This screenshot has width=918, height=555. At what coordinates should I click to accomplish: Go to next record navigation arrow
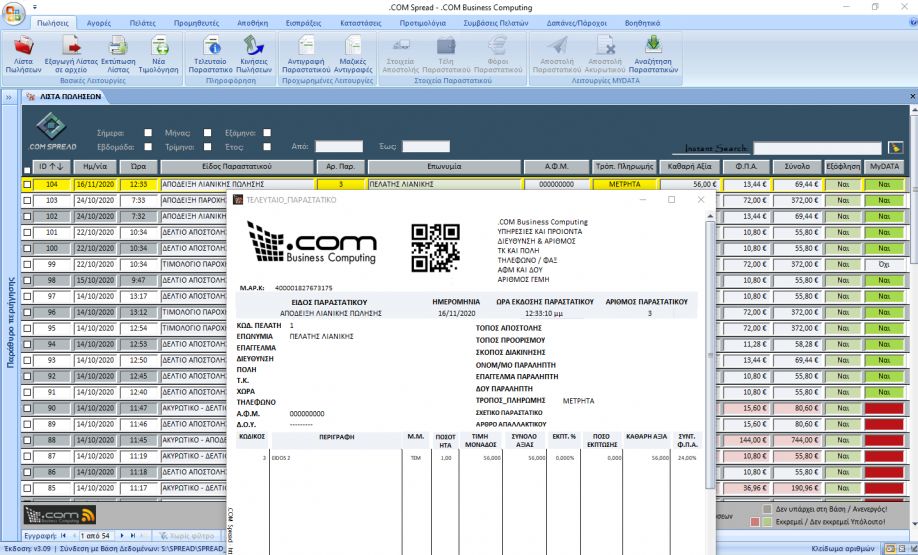(122, 536)
